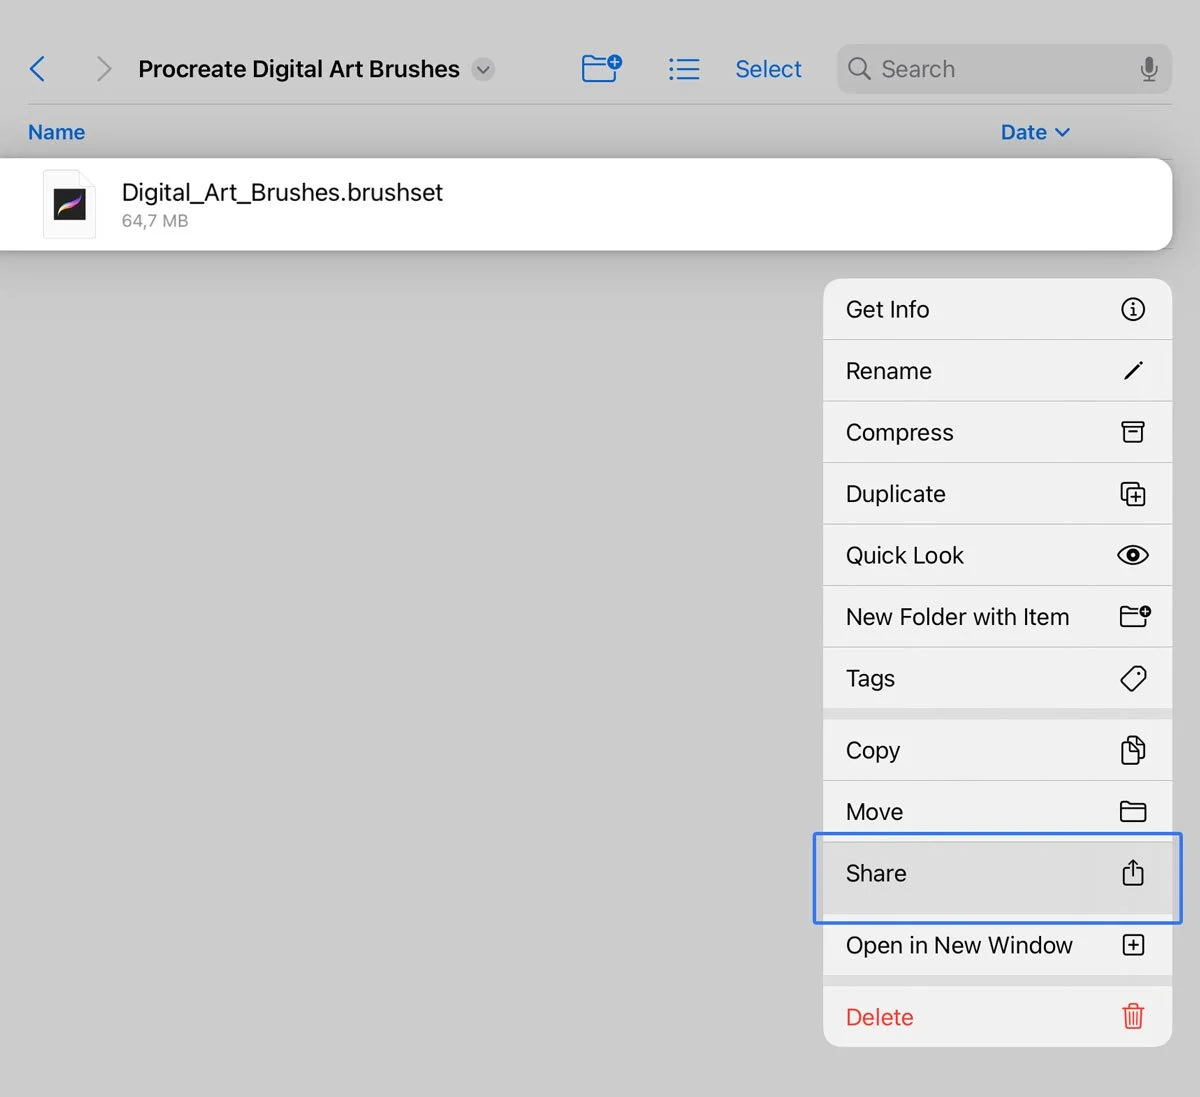The image size is (1200, 1097).
Task: Click the 64,7 MB file size text
Action: [x=155, y=221]
